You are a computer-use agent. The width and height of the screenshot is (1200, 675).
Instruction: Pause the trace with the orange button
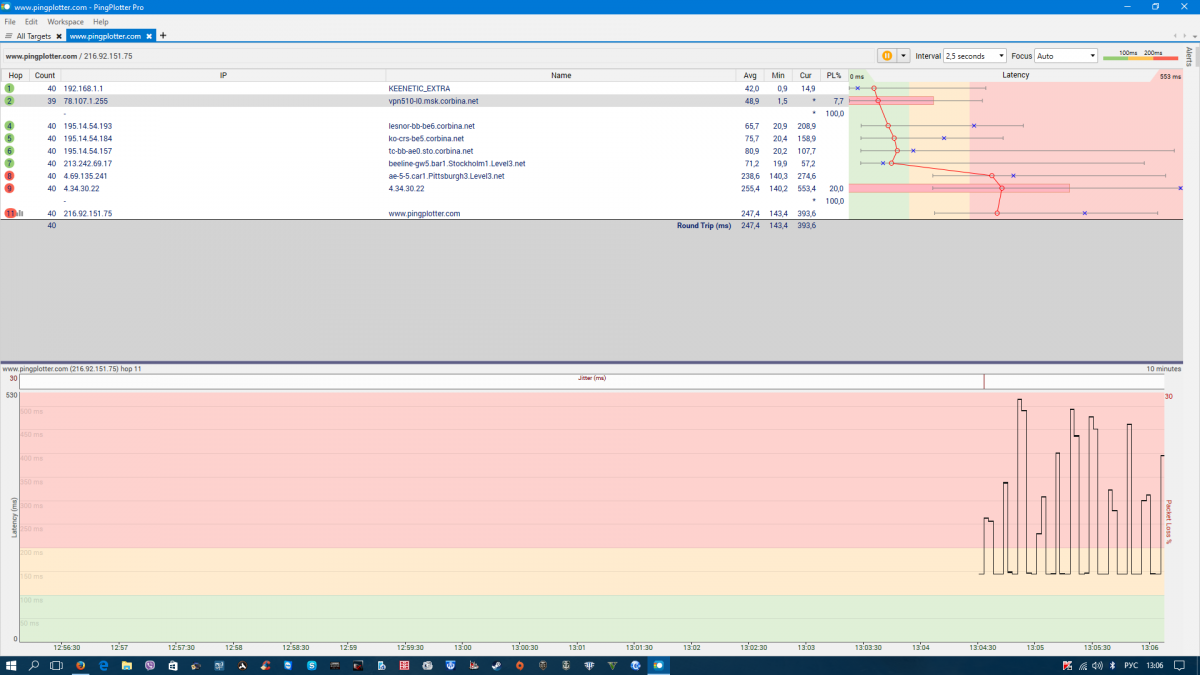(886, 56)
